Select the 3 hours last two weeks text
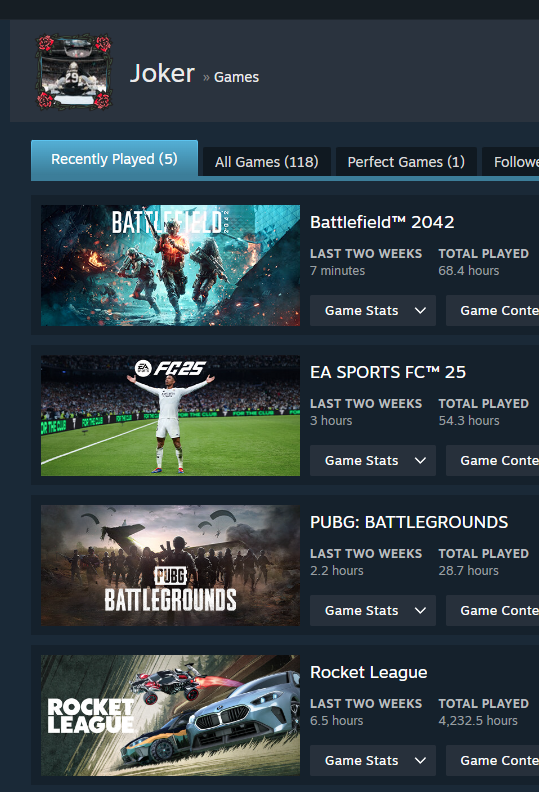 pyautogui.click(x=331, y=421)
